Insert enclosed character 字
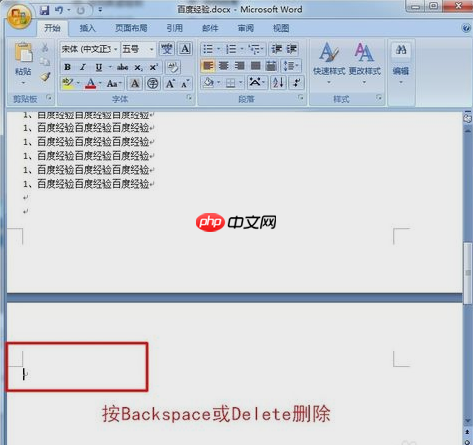 pyautogui.click(x=153, y=83)
